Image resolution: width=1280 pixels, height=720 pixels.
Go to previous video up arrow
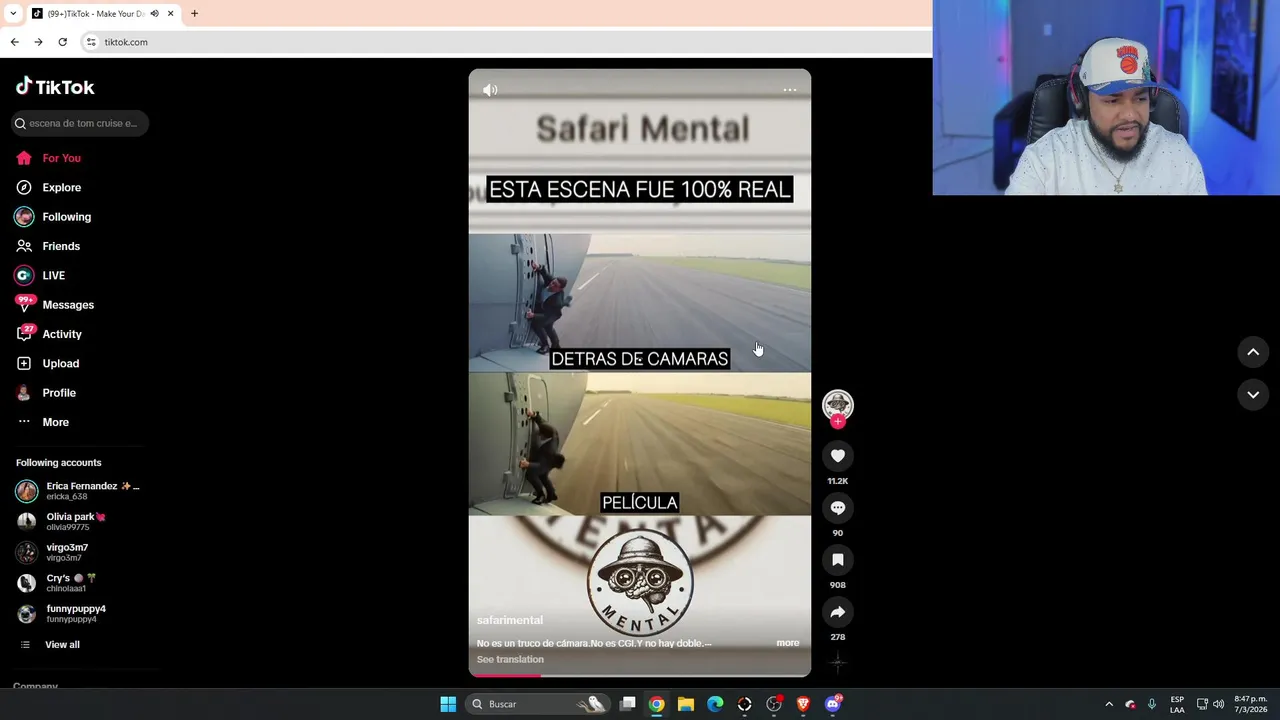[x=1253, y=352]
